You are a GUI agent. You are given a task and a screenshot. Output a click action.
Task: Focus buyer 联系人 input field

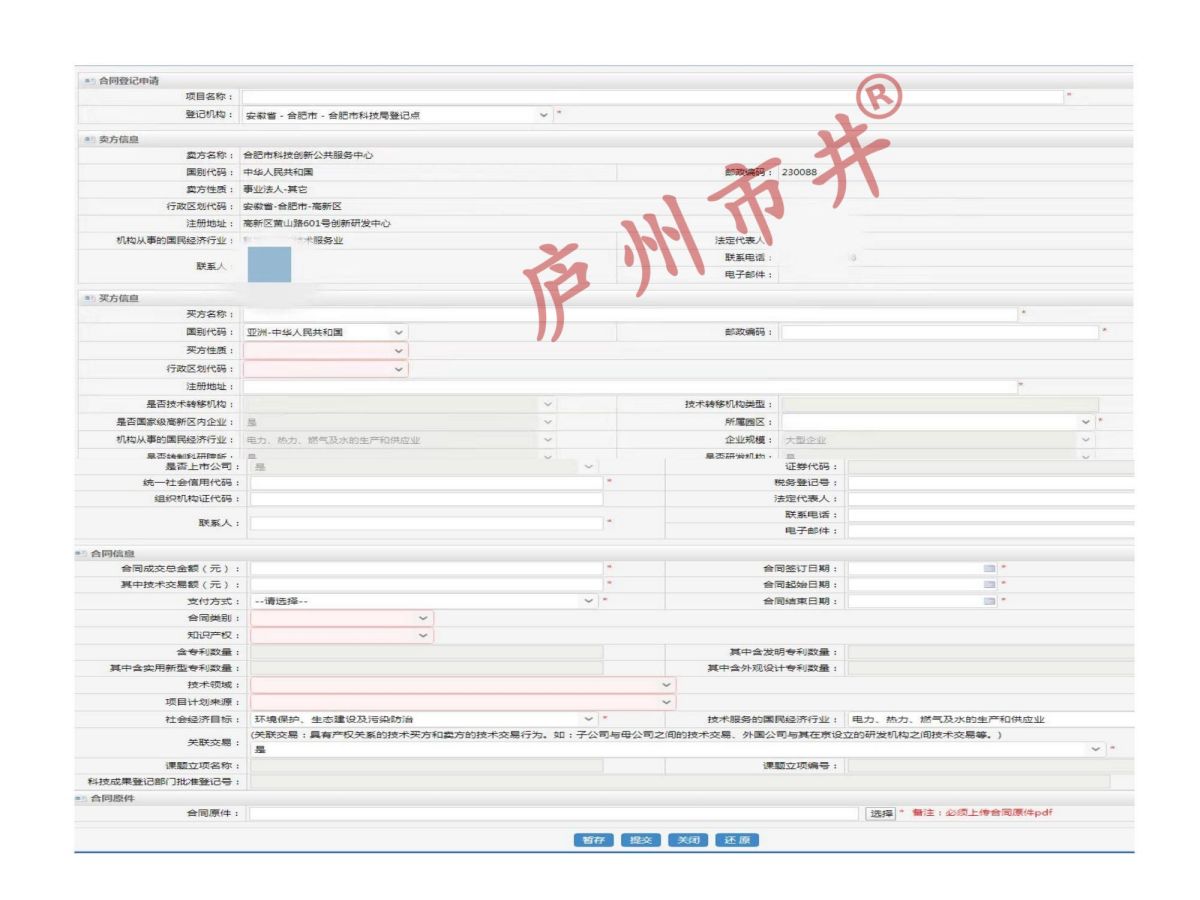[x=427, y=523]
